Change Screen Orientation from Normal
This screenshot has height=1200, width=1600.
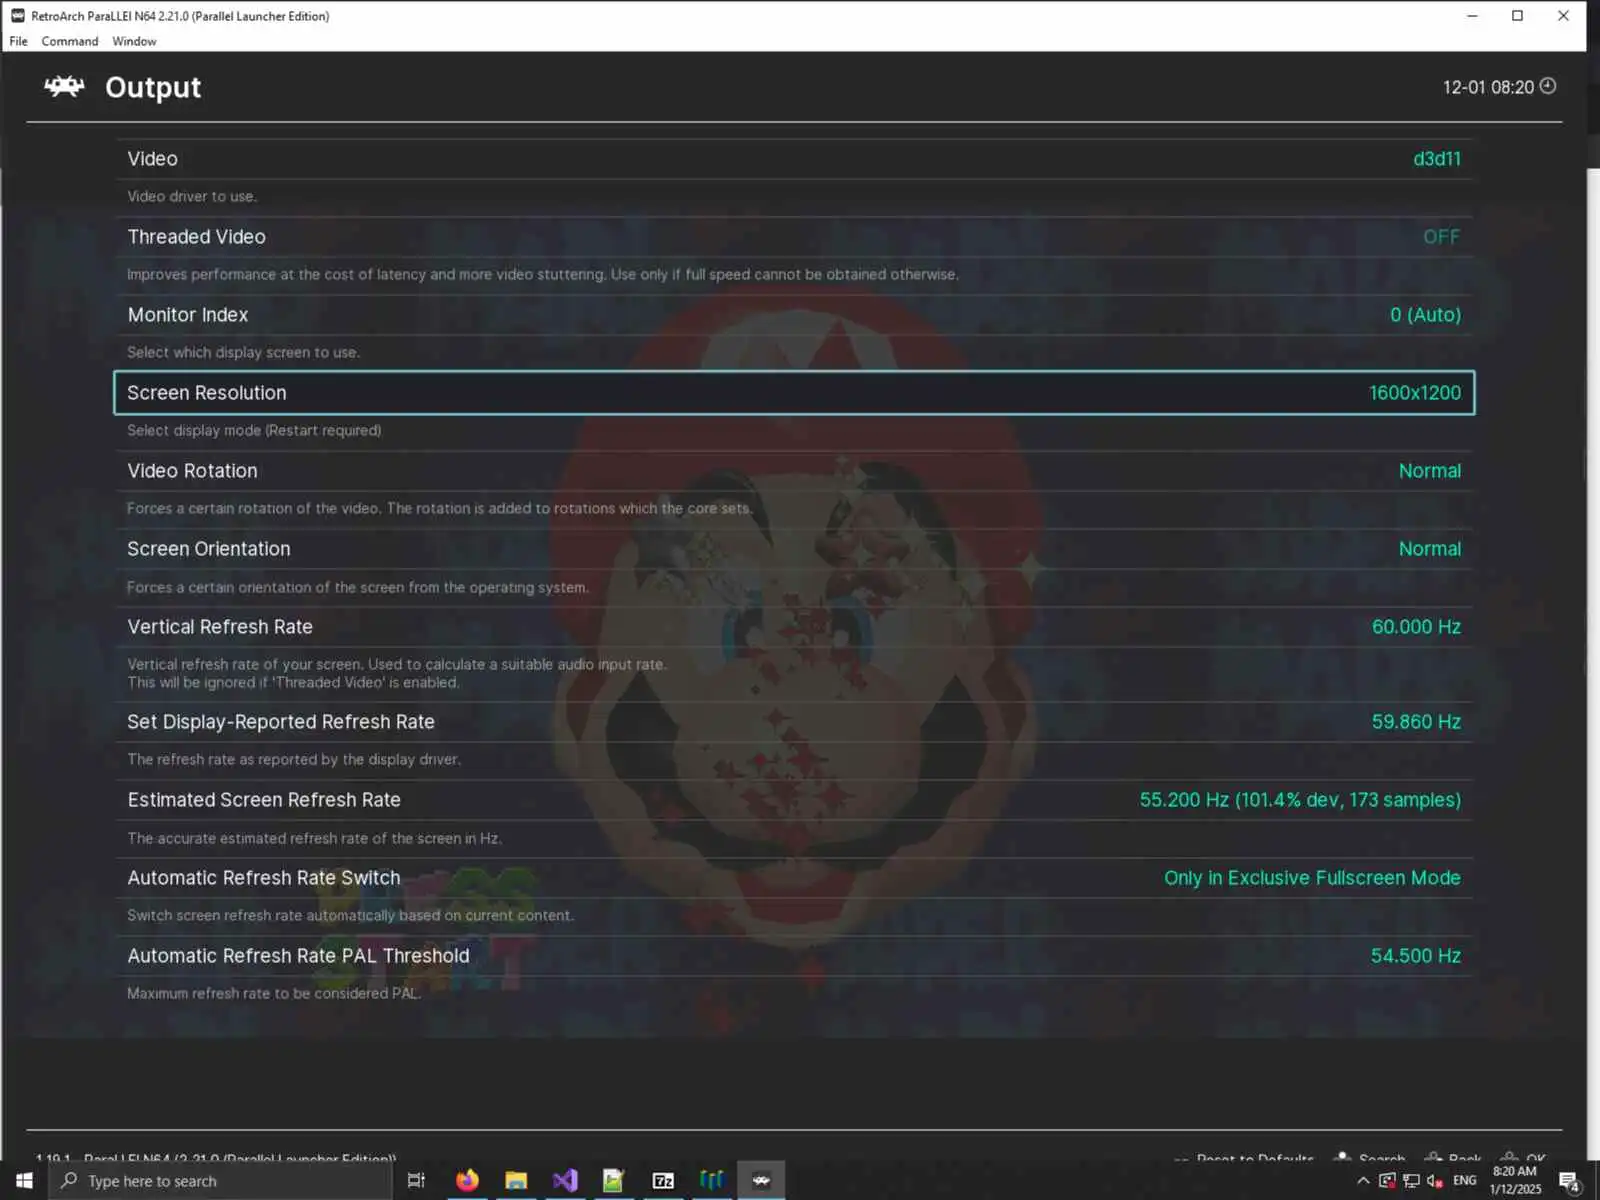[794, 549]
